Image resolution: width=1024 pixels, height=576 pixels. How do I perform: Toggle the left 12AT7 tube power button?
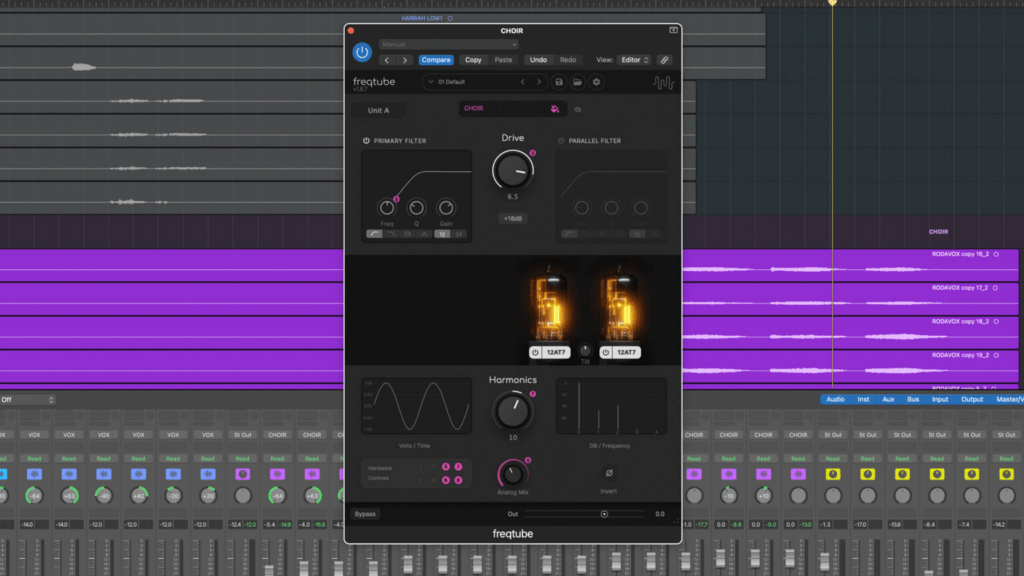535,352
